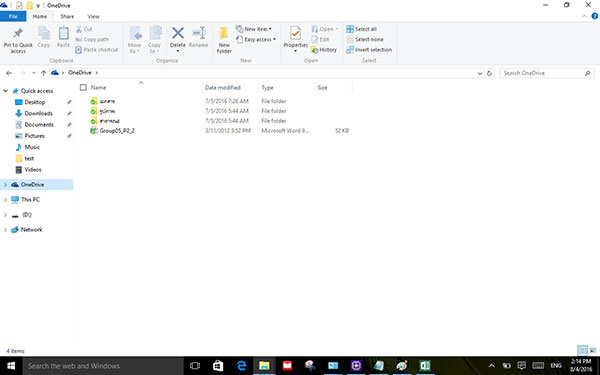Open the ribbon Open dropdown
600x375 pixels.
324,29
